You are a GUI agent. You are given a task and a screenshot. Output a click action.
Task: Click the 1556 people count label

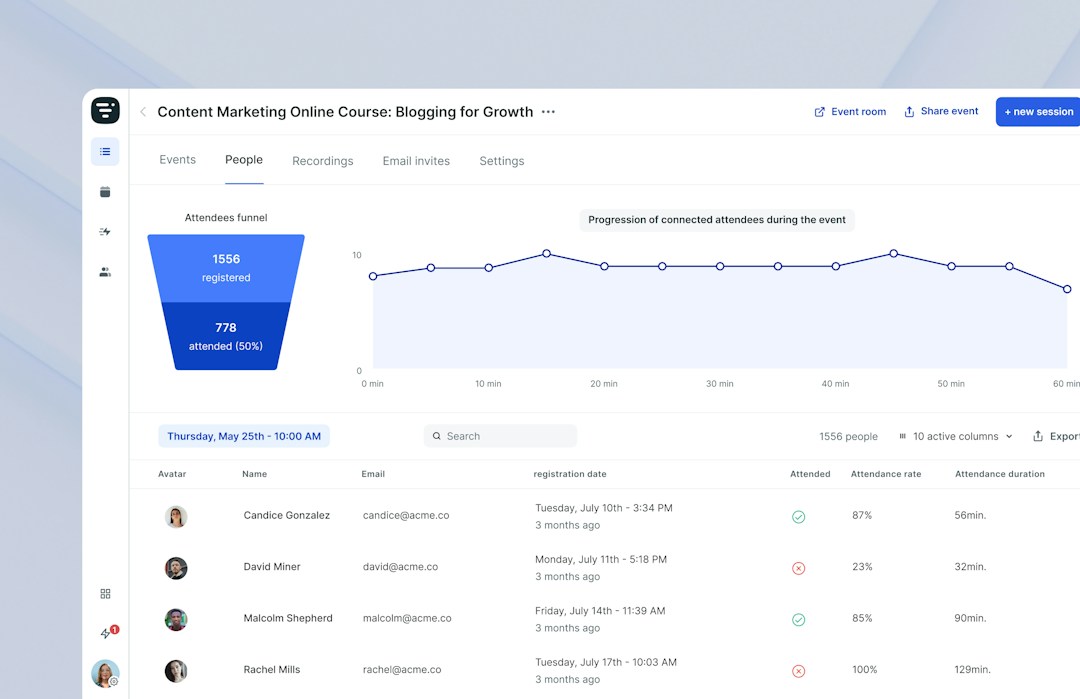coord(849,437)
